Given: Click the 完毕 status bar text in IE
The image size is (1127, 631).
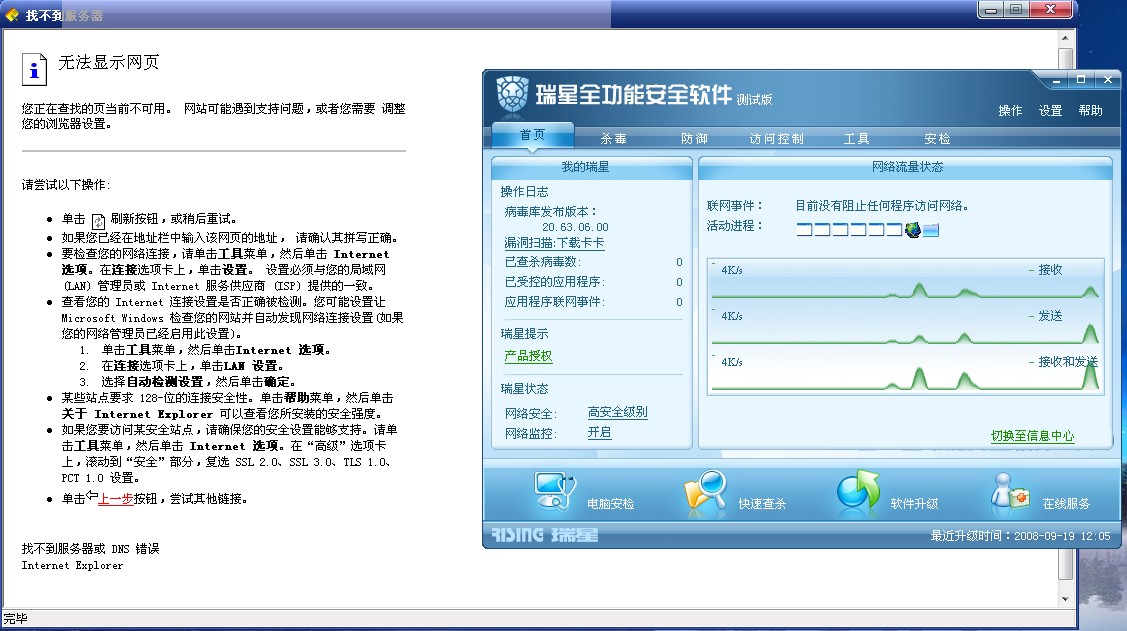Looking at the screenshot, I should pos(16,618).
